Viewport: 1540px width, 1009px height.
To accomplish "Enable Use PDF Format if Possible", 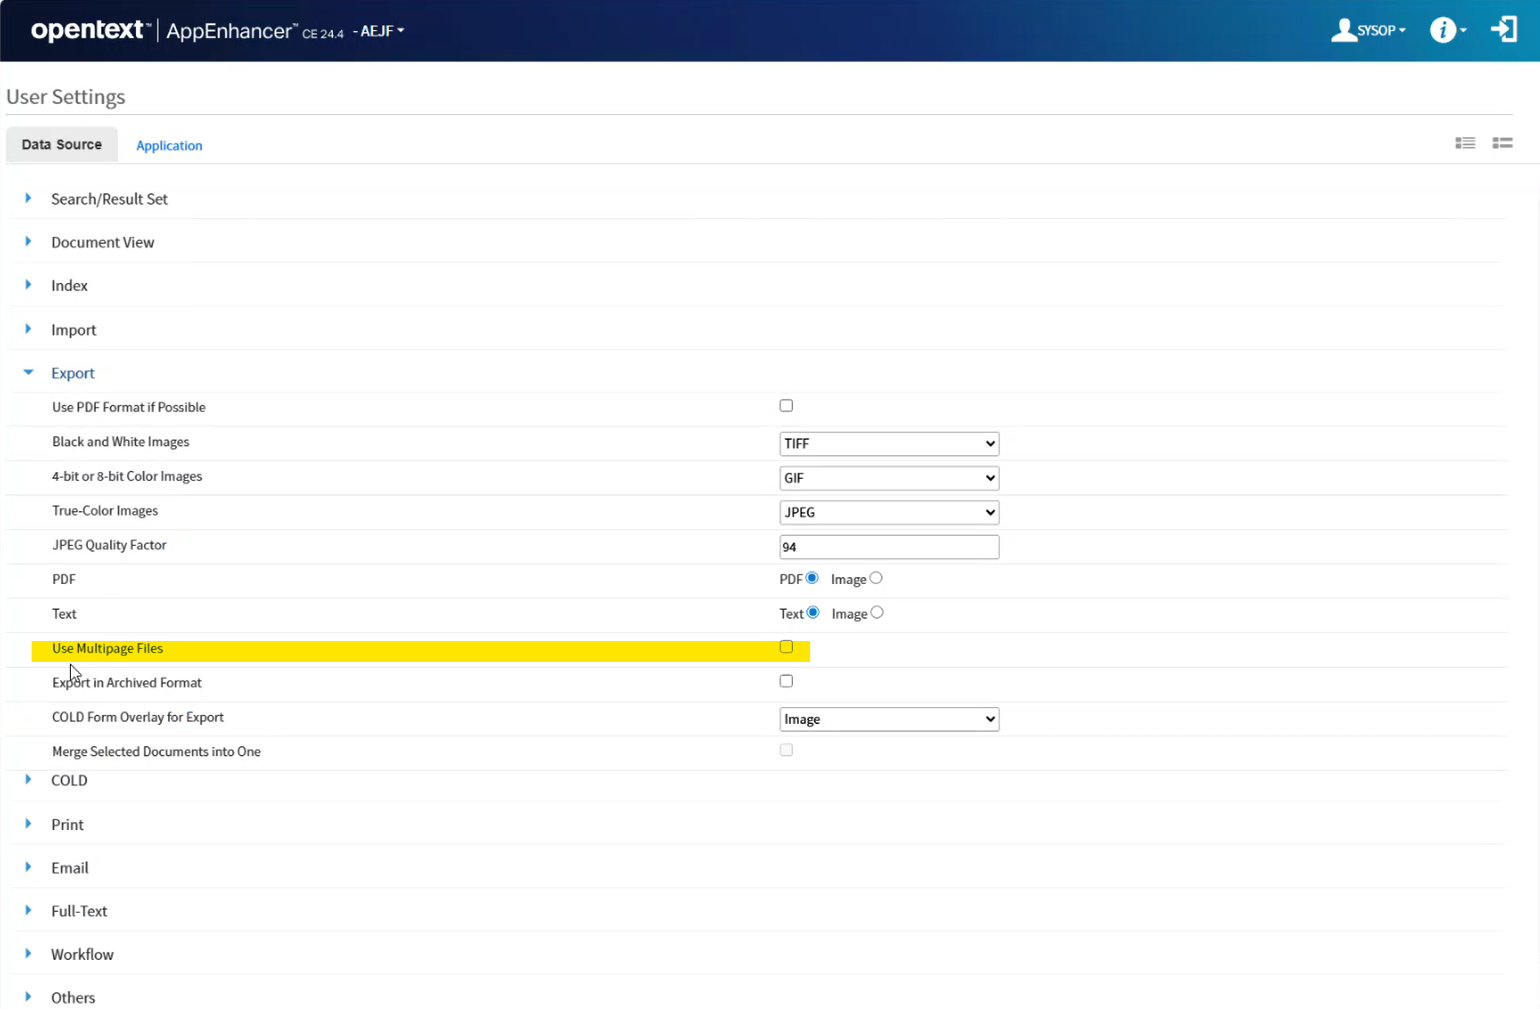I will 786,406.
